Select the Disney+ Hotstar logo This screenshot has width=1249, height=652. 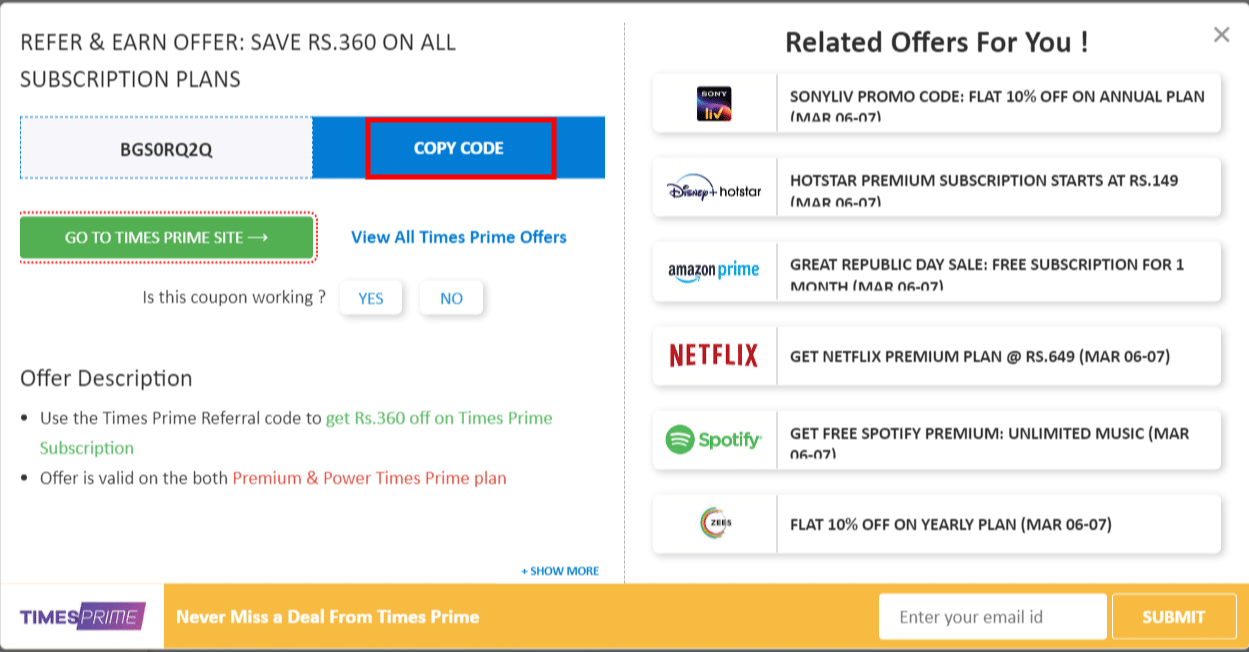click(714, 187)
